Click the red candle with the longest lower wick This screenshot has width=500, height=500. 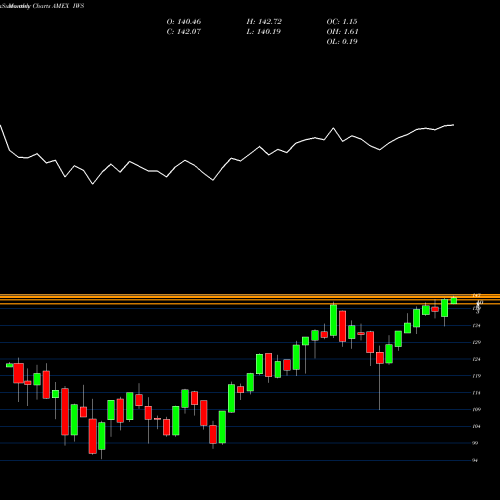380,358
